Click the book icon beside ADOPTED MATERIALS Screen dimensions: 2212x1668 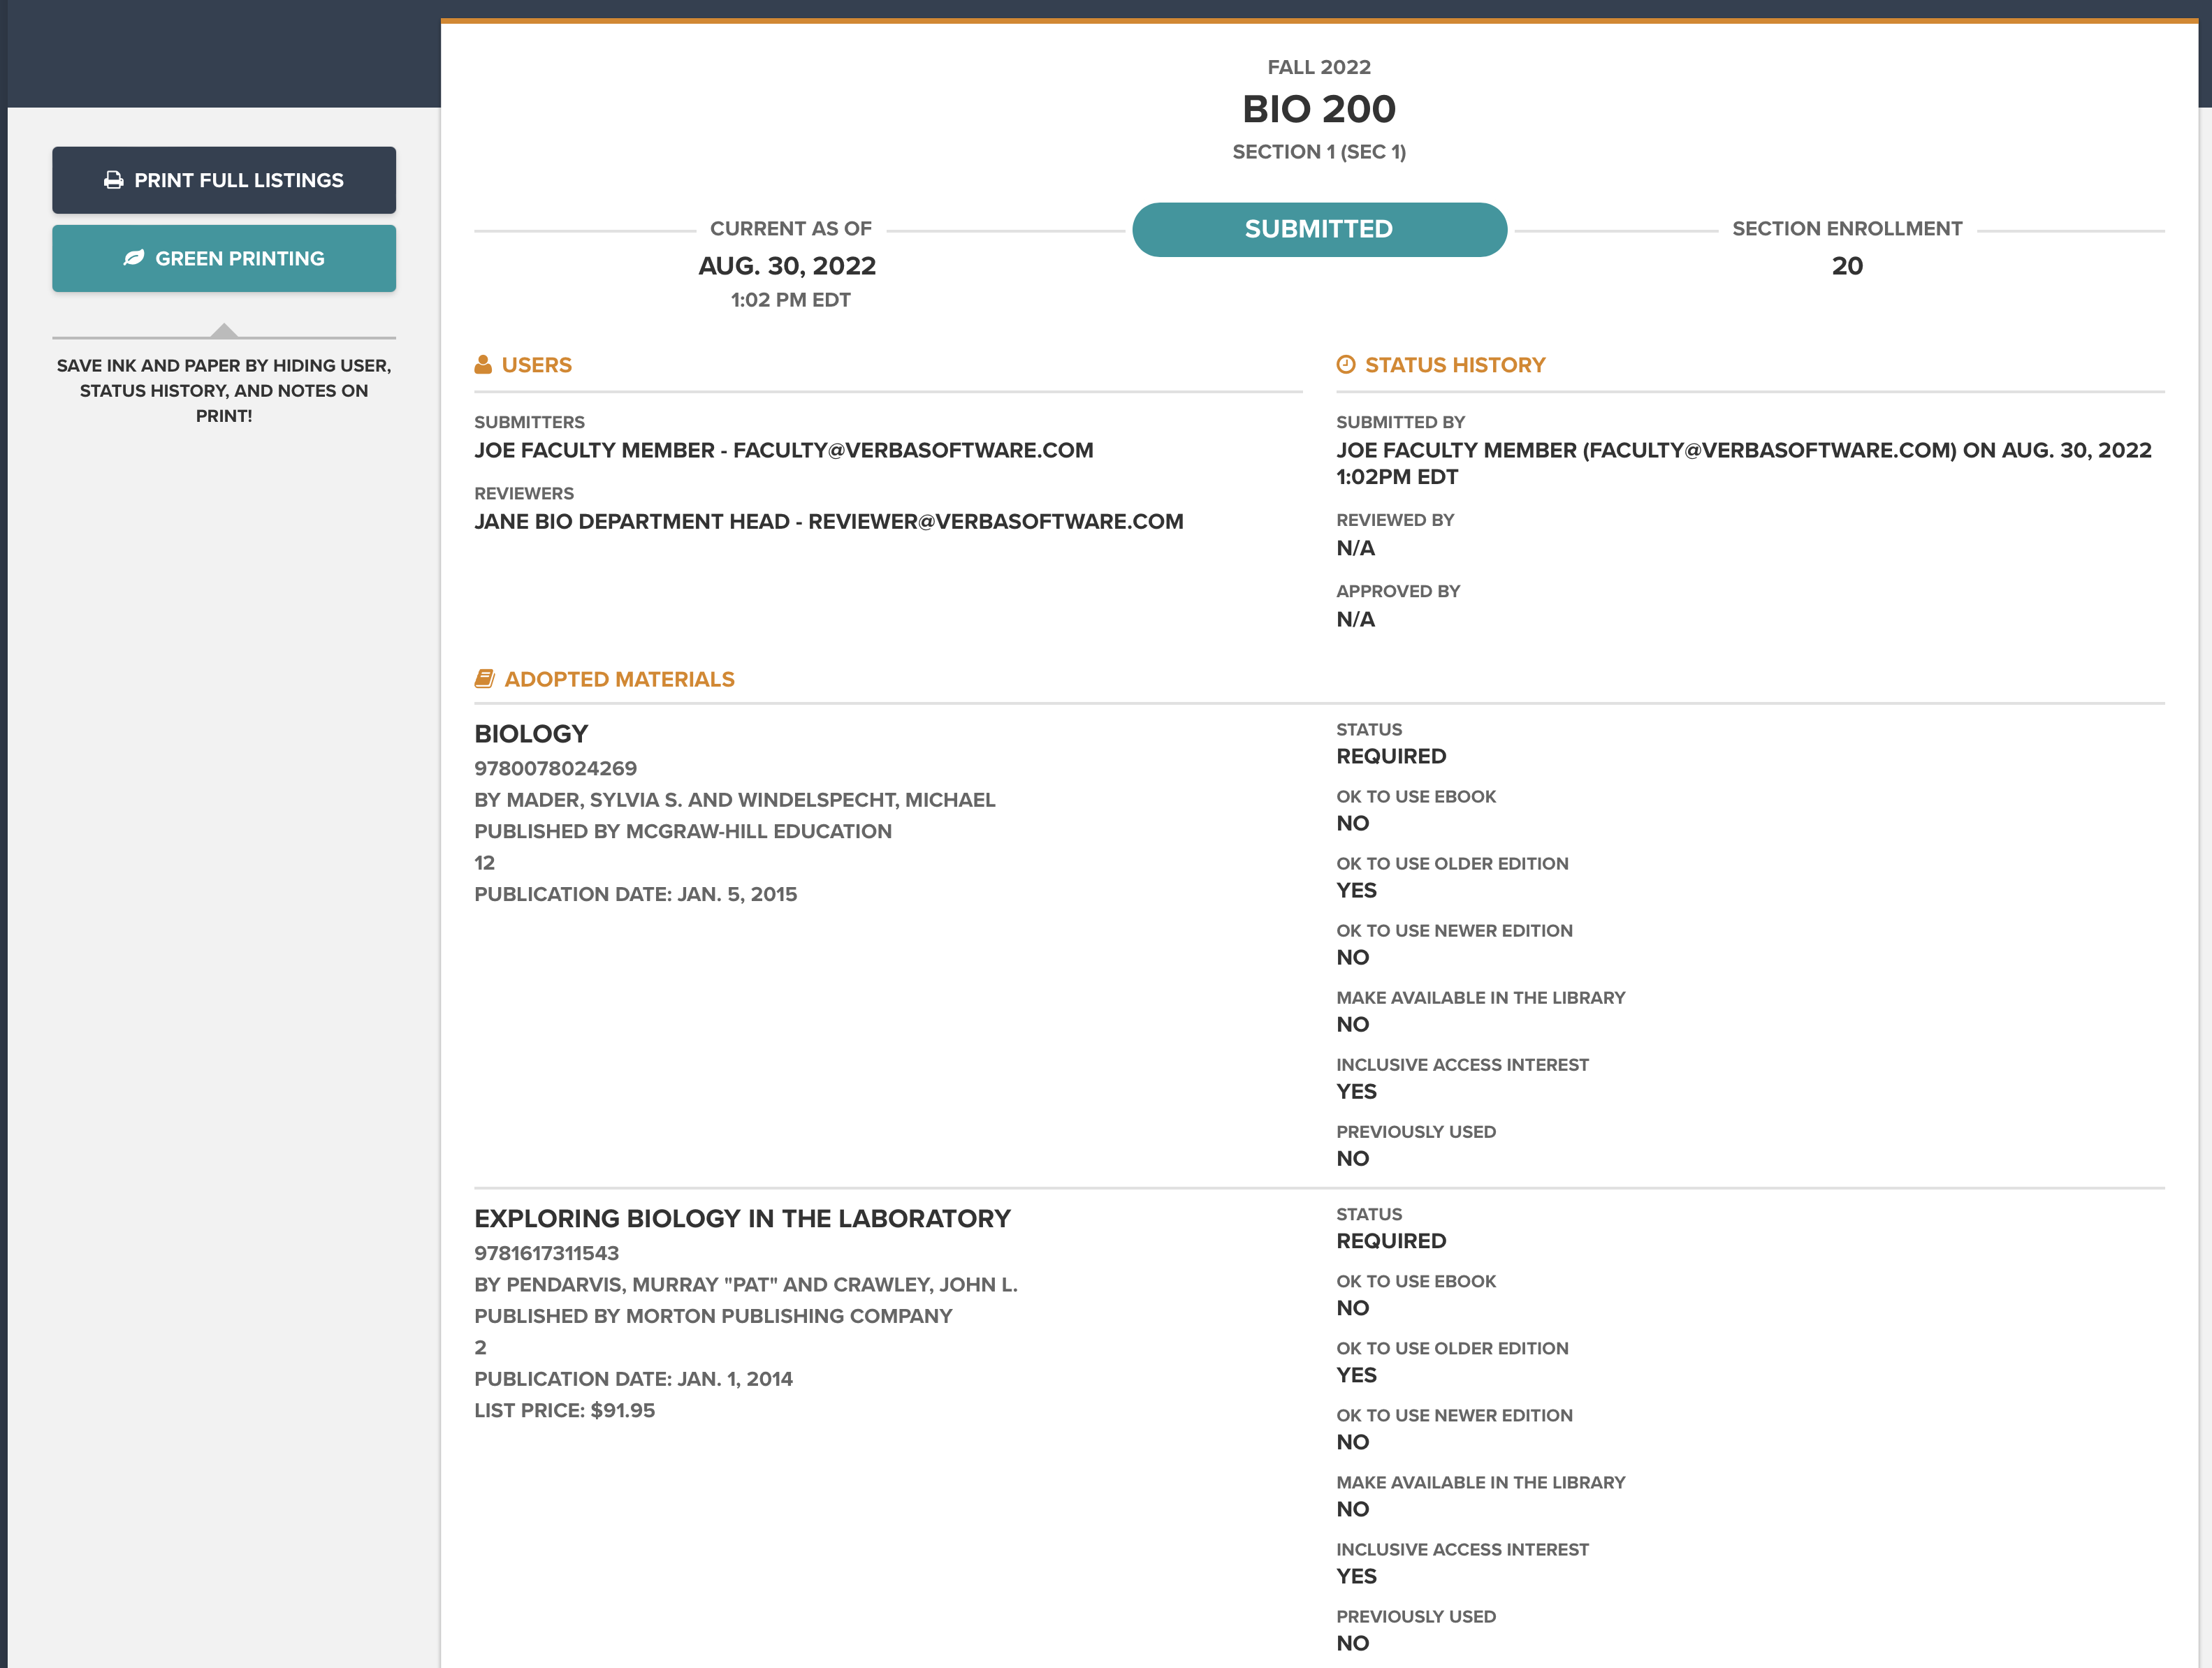485,678
